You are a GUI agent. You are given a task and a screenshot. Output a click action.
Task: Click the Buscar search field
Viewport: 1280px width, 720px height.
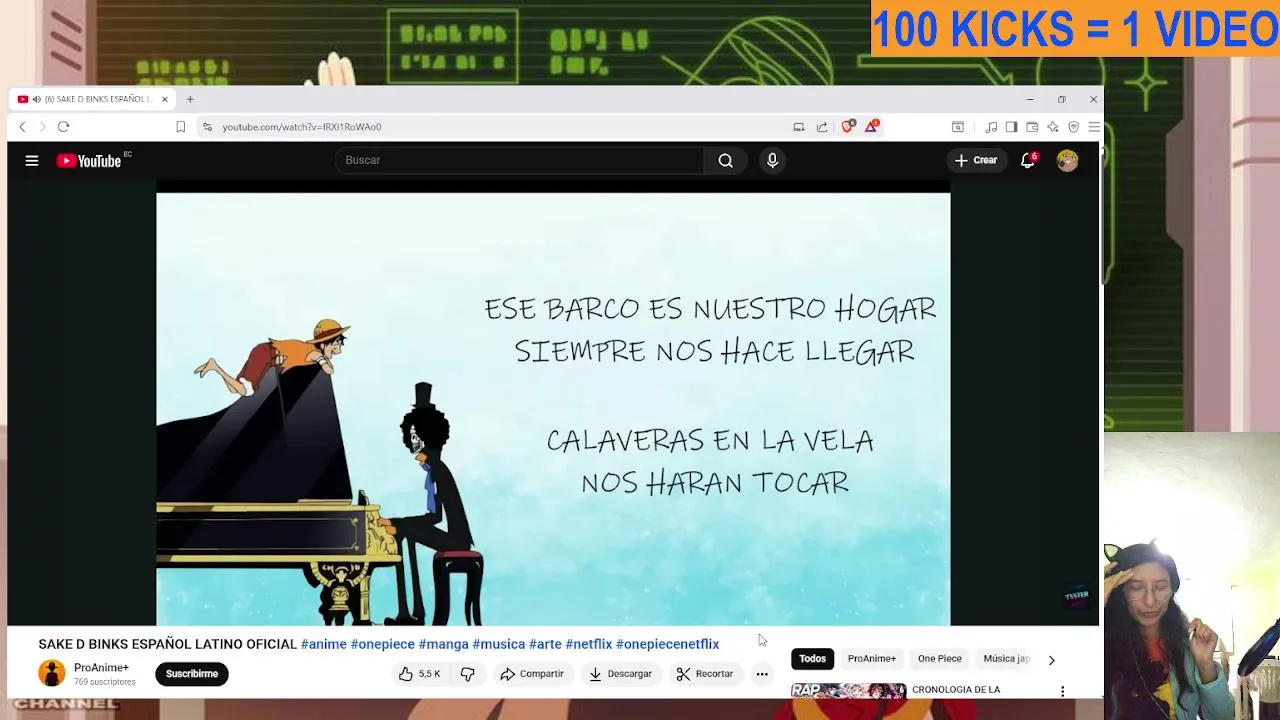tap(519, 160)
